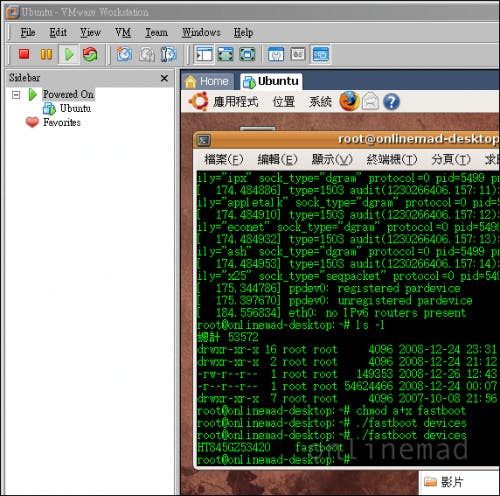Viewport: 500px width, 496px height.
Task: Click the Suspend (pause) toolbar button
Action: point(46,54)
